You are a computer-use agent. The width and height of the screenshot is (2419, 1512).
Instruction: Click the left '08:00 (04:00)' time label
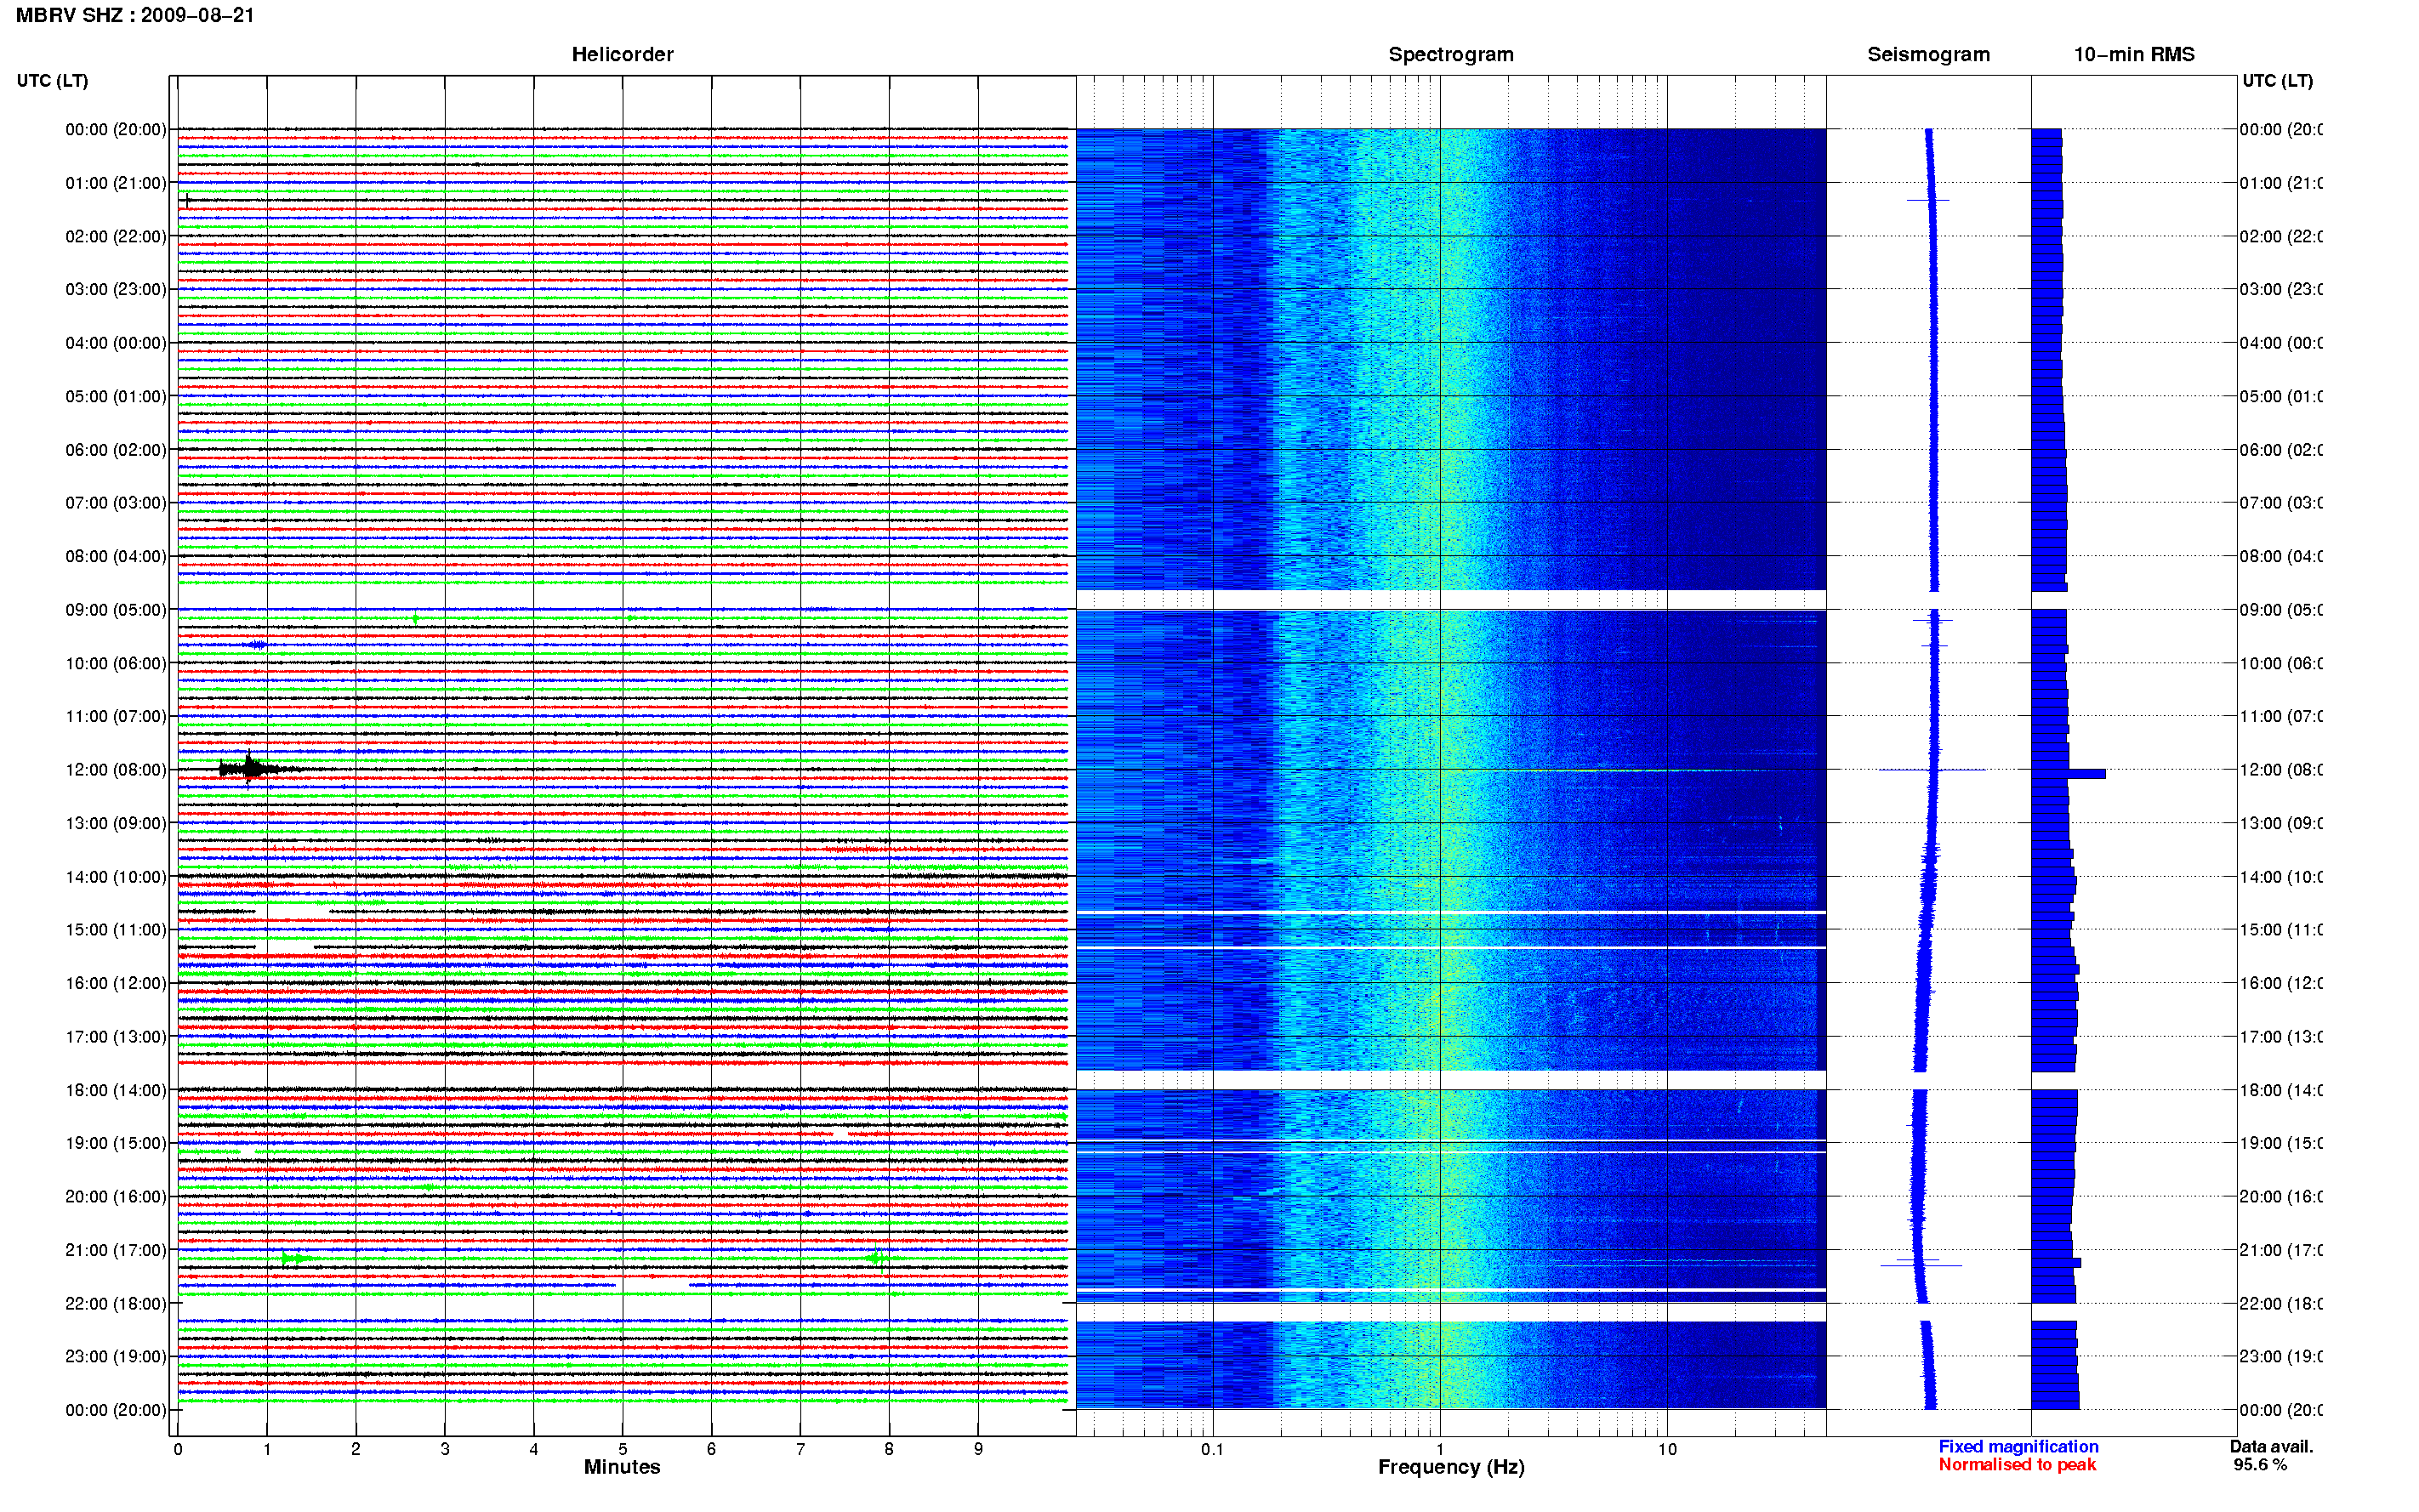click(116, 556)
